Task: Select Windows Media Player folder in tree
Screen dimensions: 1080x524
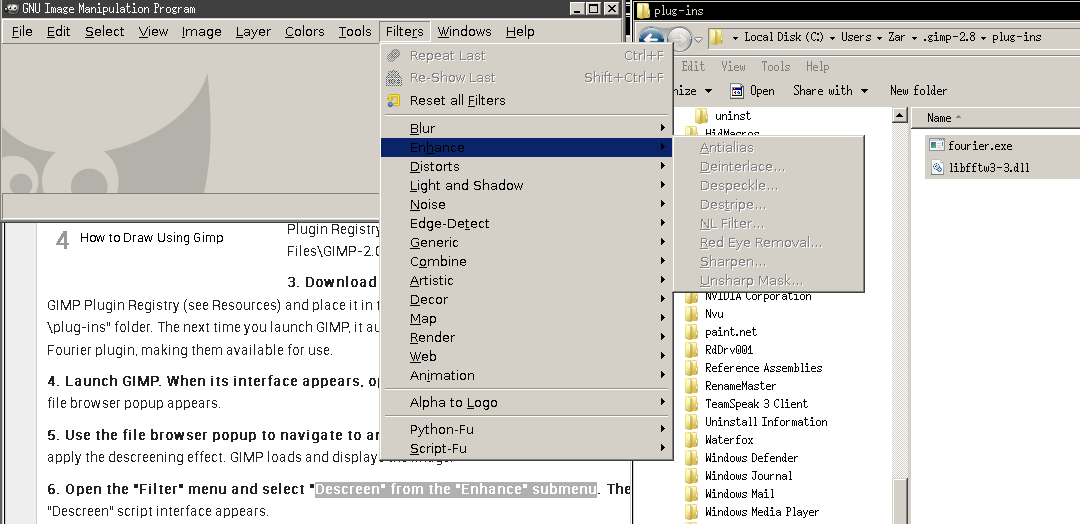Action: pyautogui.click(x=762, y=512)
